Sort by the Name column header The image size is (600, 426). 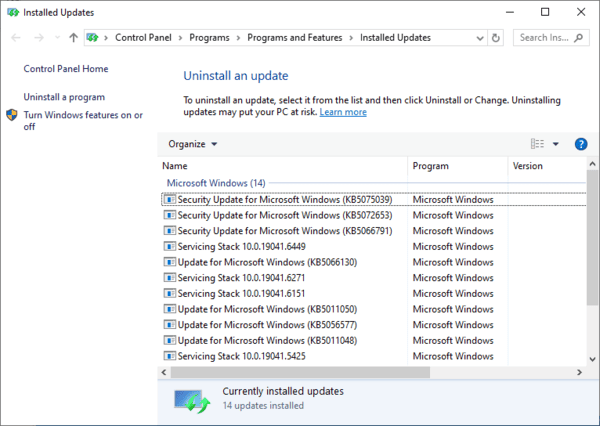coord(282,166)
